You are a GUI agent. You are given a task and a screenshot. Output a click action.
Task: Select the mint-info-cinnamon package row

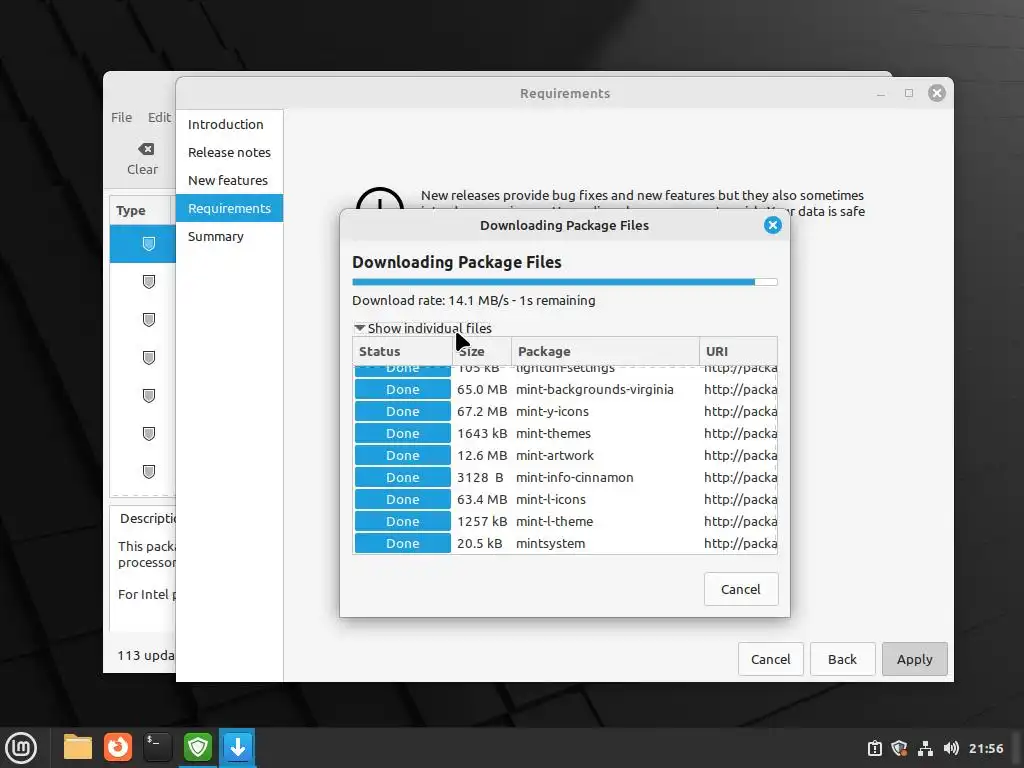click(565, 477)
